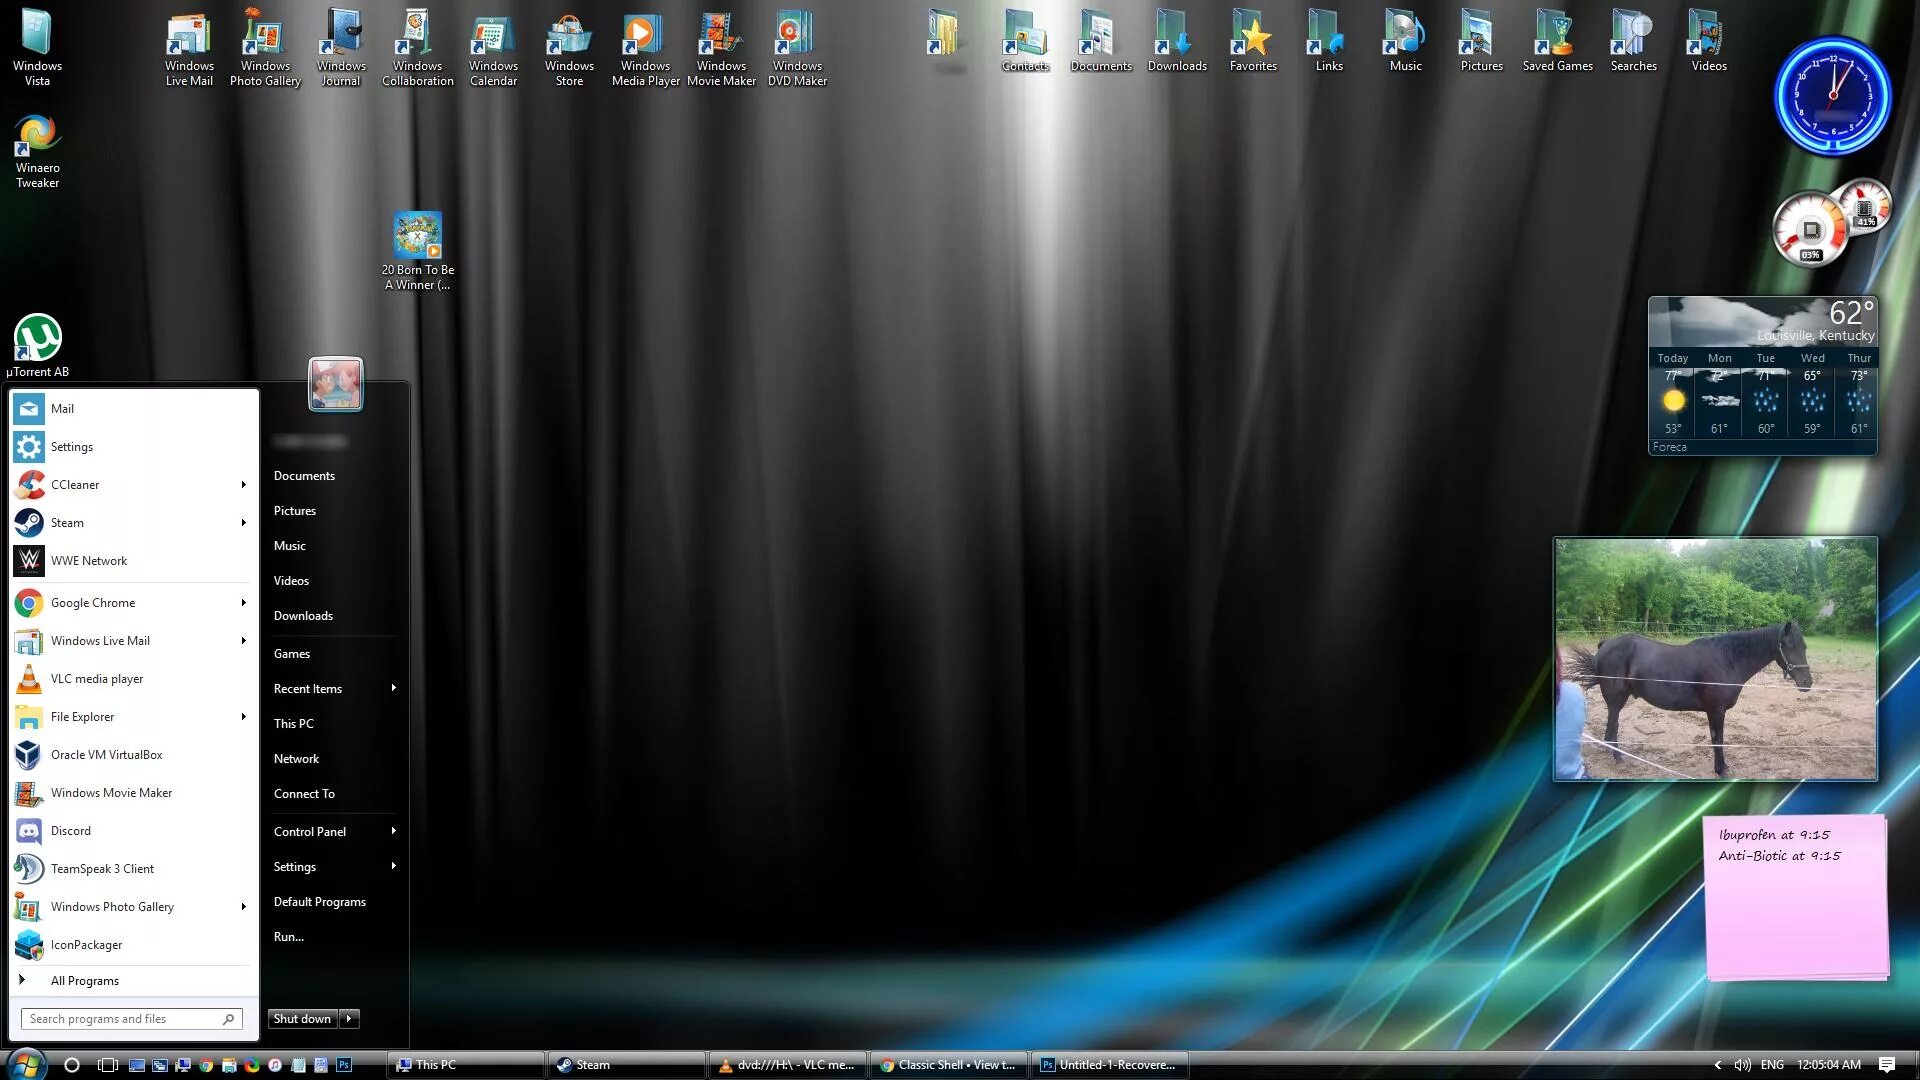Open Notepad from the taskbar
Image resolution: width=1920 pixels, height=1080 pixels.
pos(298,1066)
